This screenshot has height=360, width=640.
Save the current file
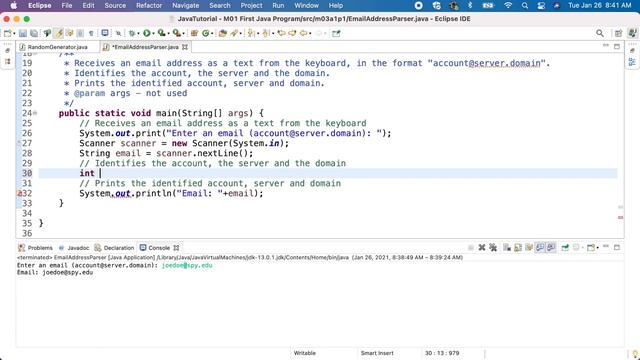pyautogui.click(x=23, y=33)
